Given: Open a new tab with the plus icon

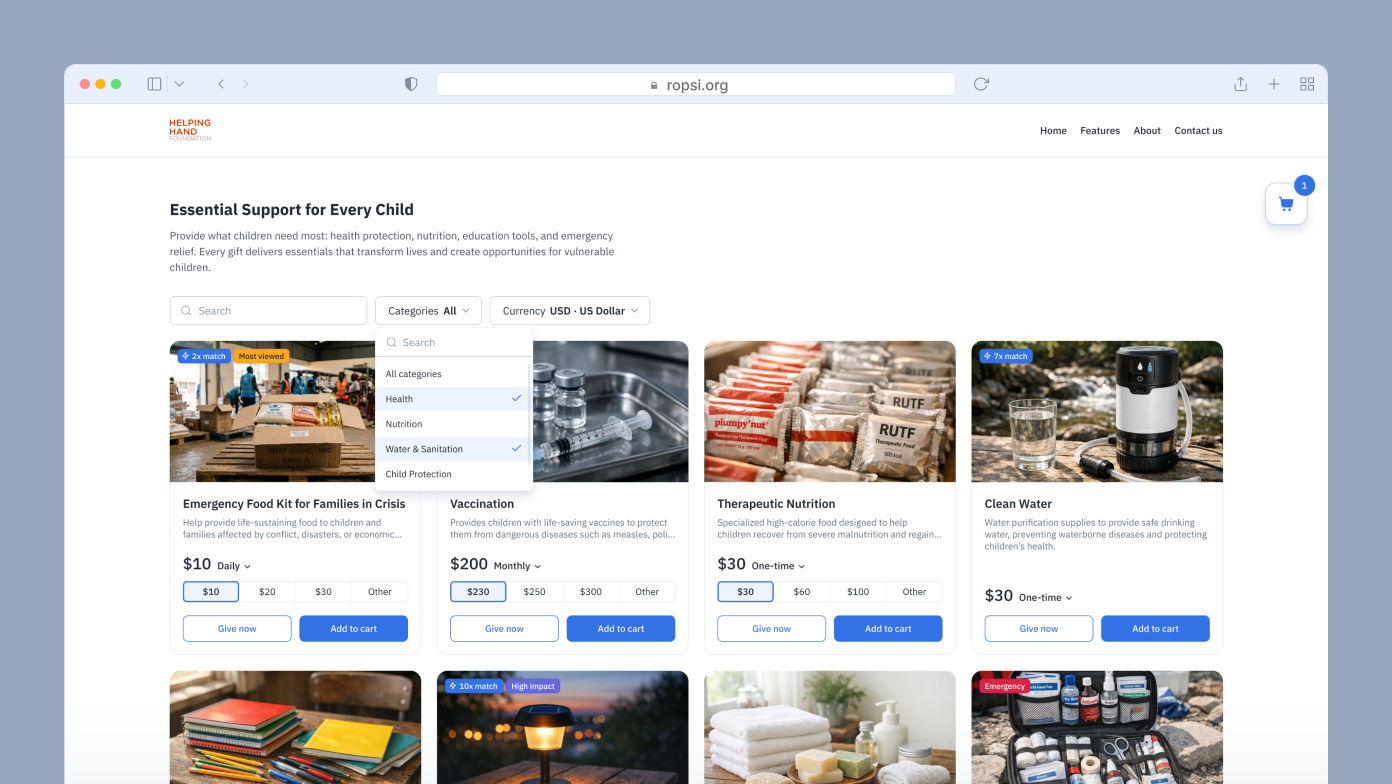Looking at the screenshot, I should [1274, 84].
